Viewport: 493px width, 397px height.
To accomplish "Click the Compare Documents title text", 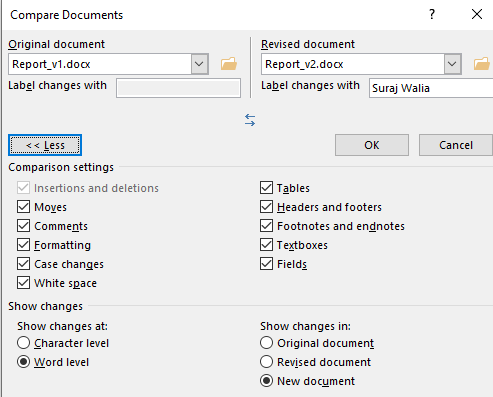I will click(67, 15).
